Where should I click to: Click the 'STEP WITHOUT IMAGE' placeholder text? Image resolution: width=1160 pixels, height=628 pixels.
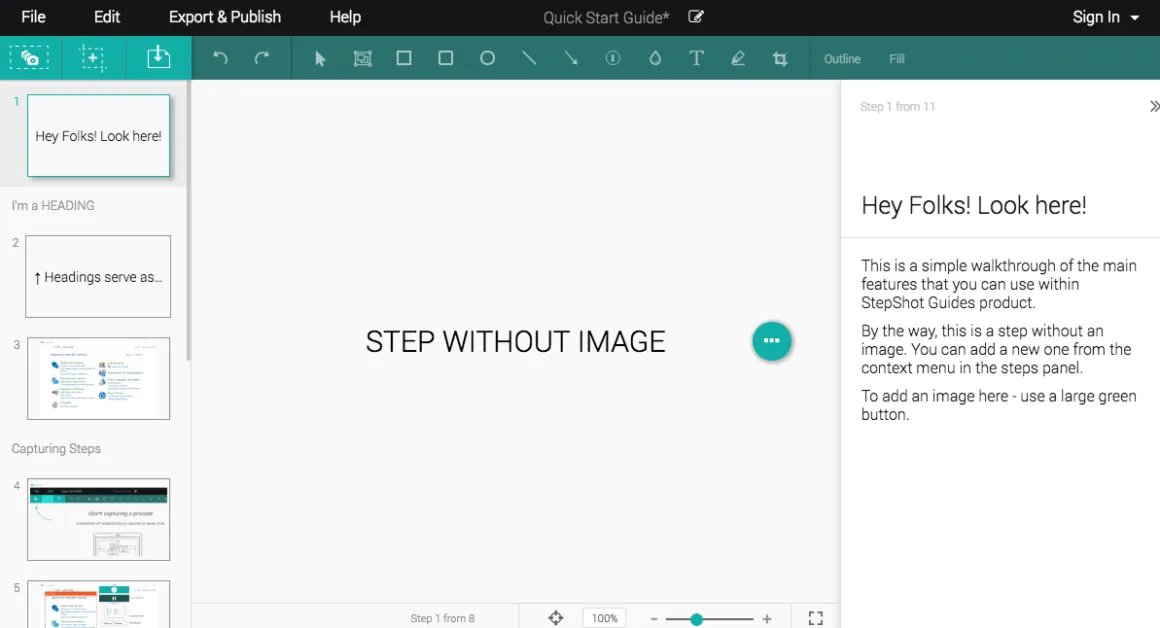tap(516, 342)
